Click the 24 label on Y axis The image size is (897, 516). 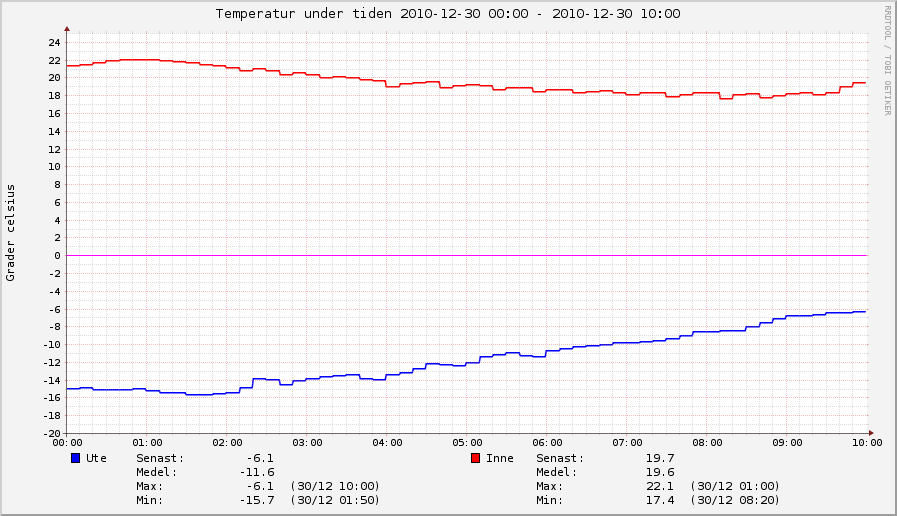click(53, 42)
